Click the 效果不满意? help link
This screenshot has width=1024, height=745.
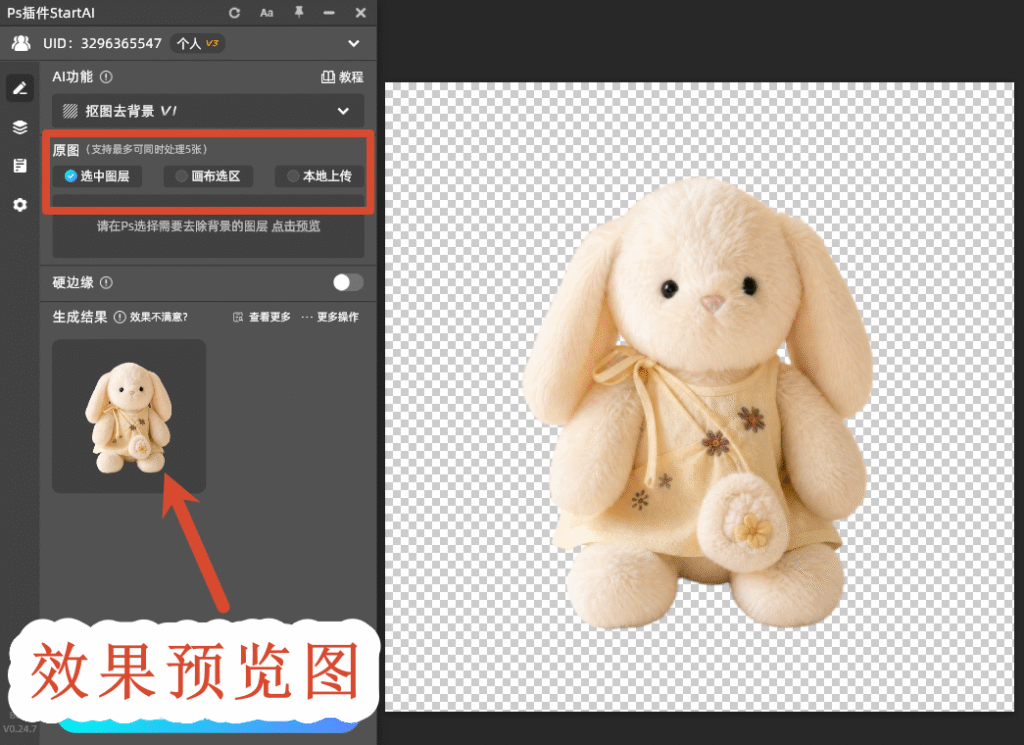pos(159,317)
